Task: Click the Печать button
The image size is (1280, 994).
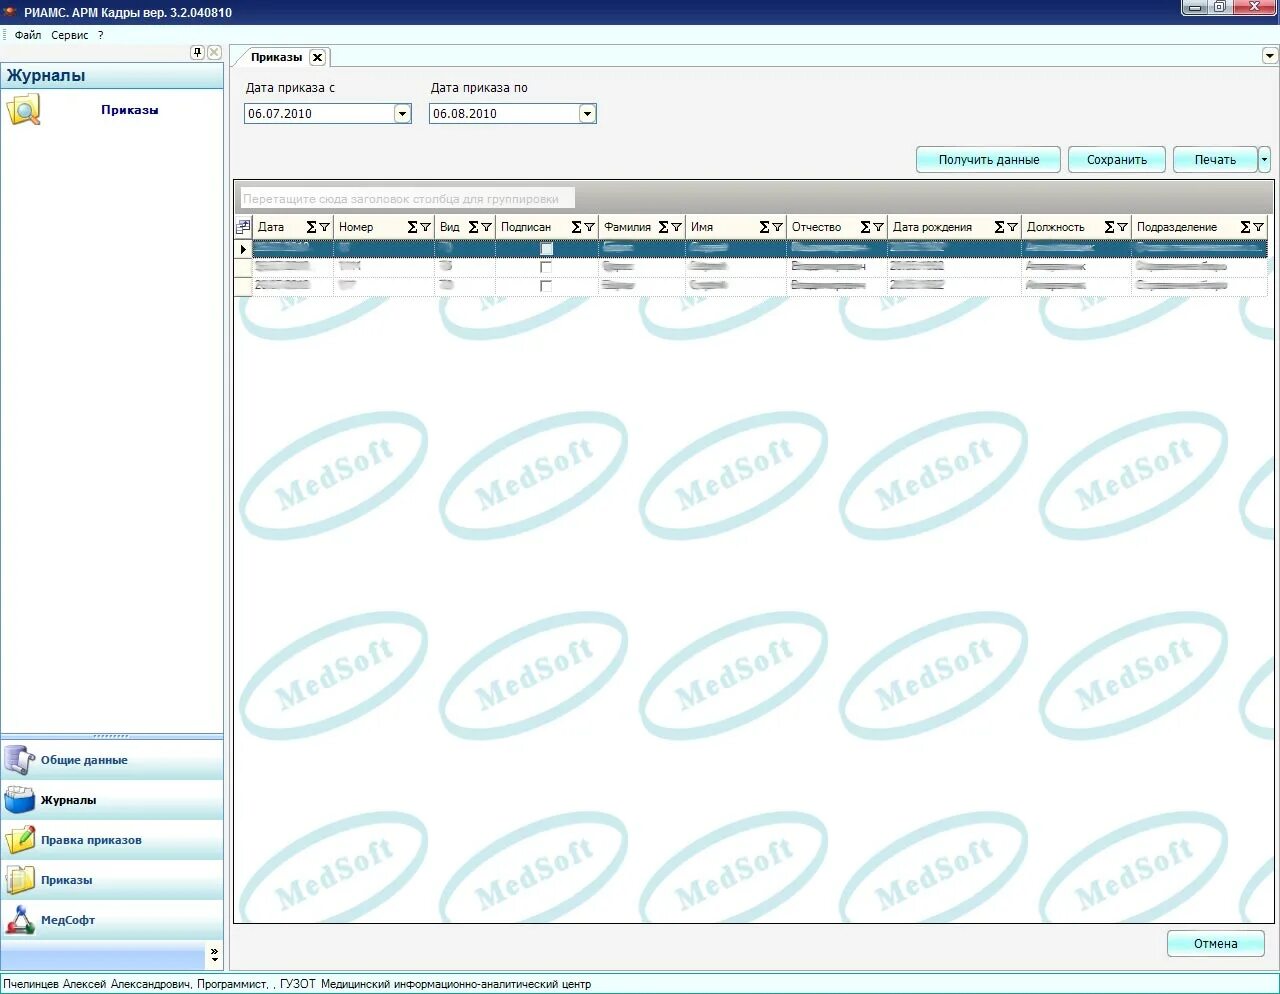Action: click(1215, 159)
